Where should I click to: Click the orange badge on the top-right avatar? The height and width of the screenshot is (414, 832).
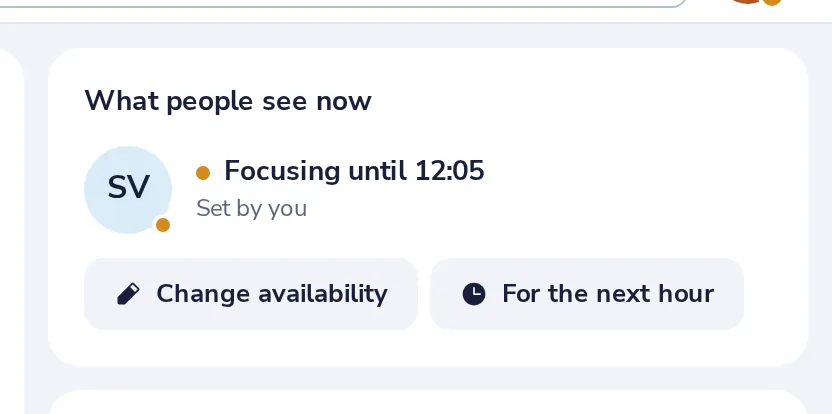click(772, 2)
